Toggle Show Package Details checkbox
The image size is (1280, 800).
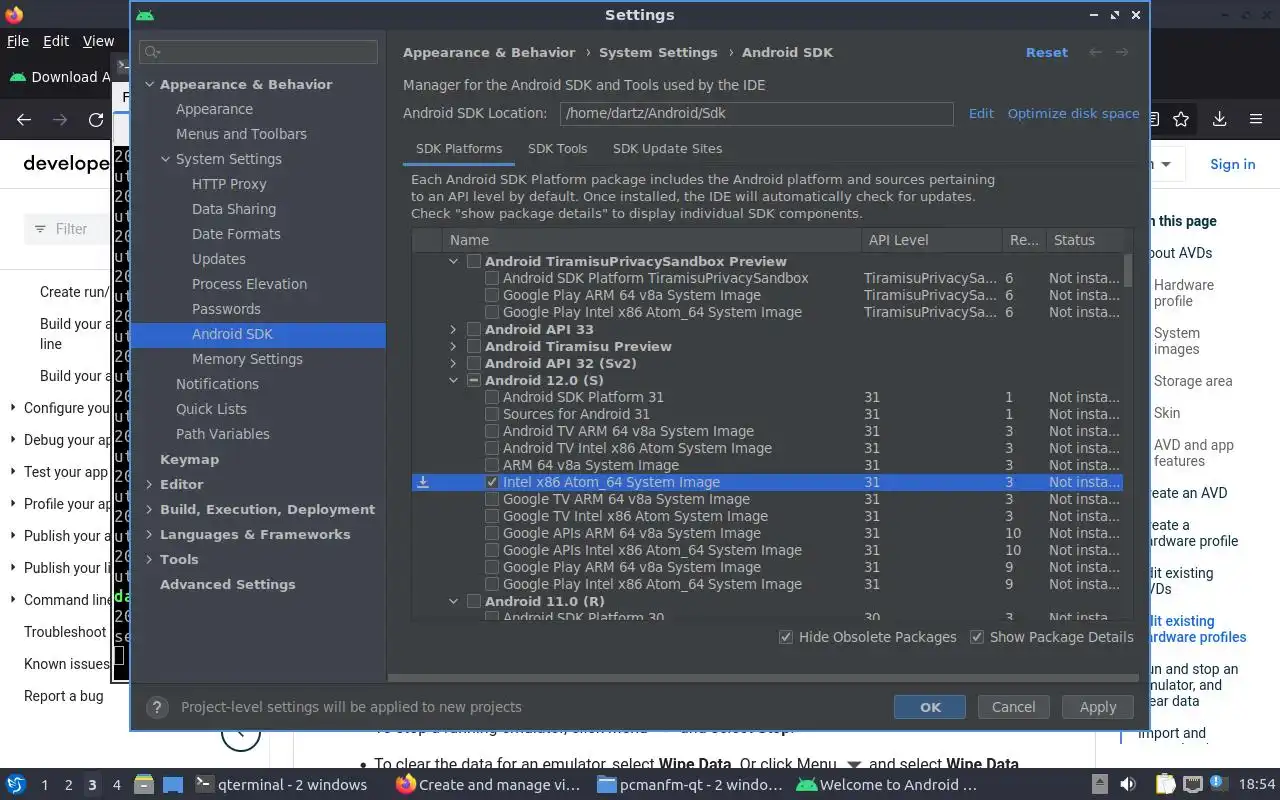(x=977, y=637)
